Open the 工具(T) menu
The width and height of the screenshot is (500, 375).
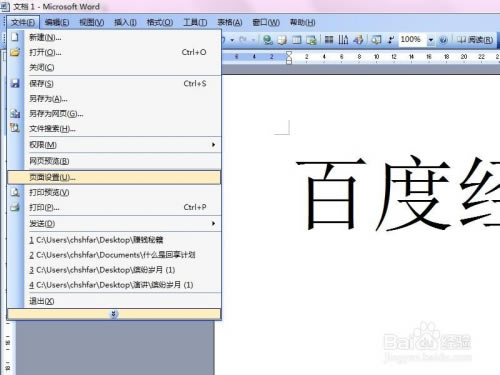195,22
